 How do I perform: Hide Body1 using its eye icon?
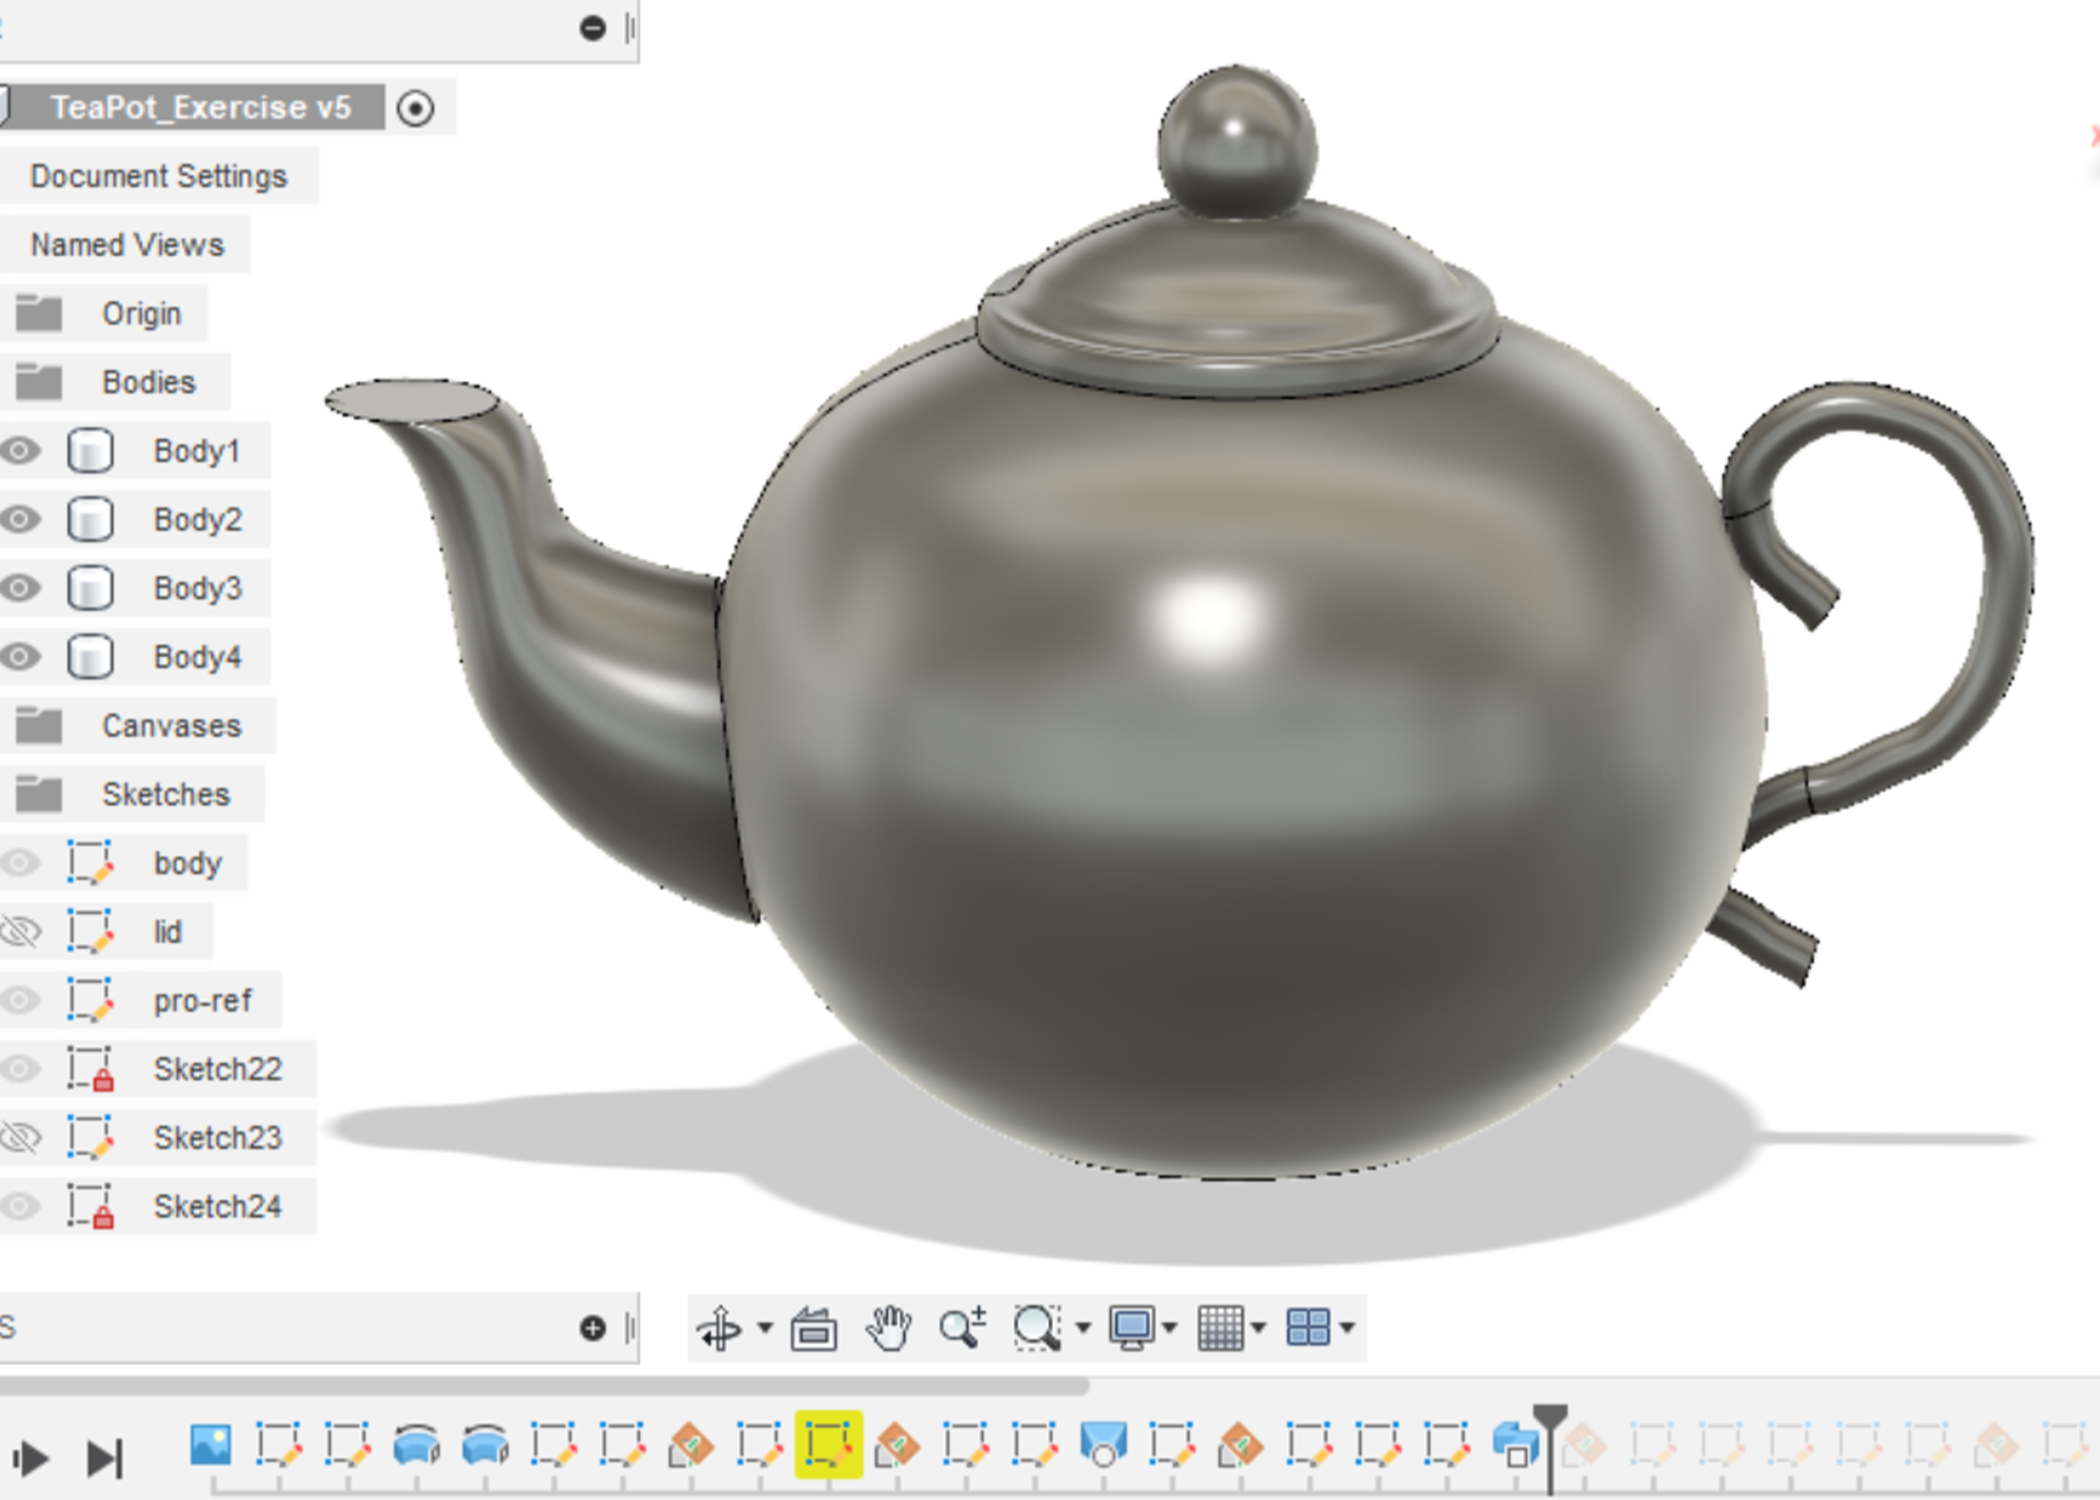[x=20, y=451]
